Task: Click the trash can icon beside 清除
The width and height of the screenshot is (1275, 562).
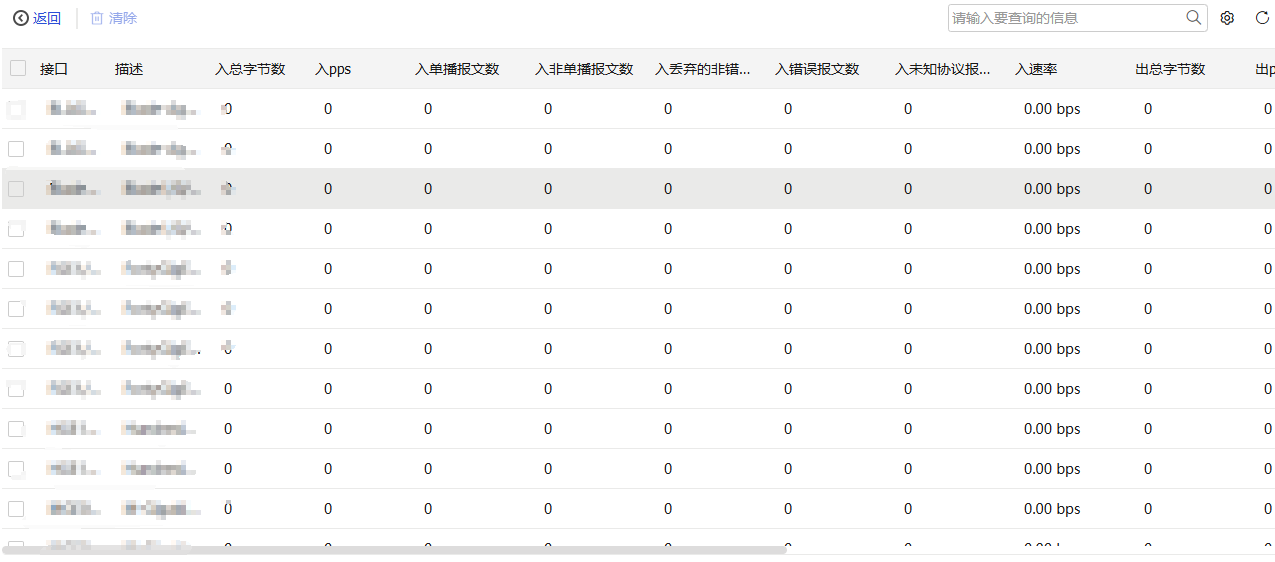Action: [x=97, y=18]
